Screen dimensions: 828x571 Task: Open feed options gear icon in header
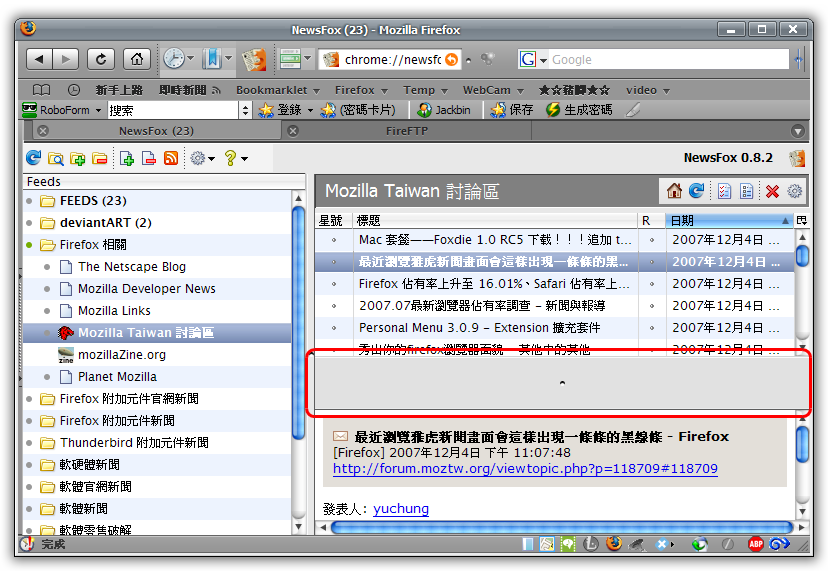click(x=794, y=191)
